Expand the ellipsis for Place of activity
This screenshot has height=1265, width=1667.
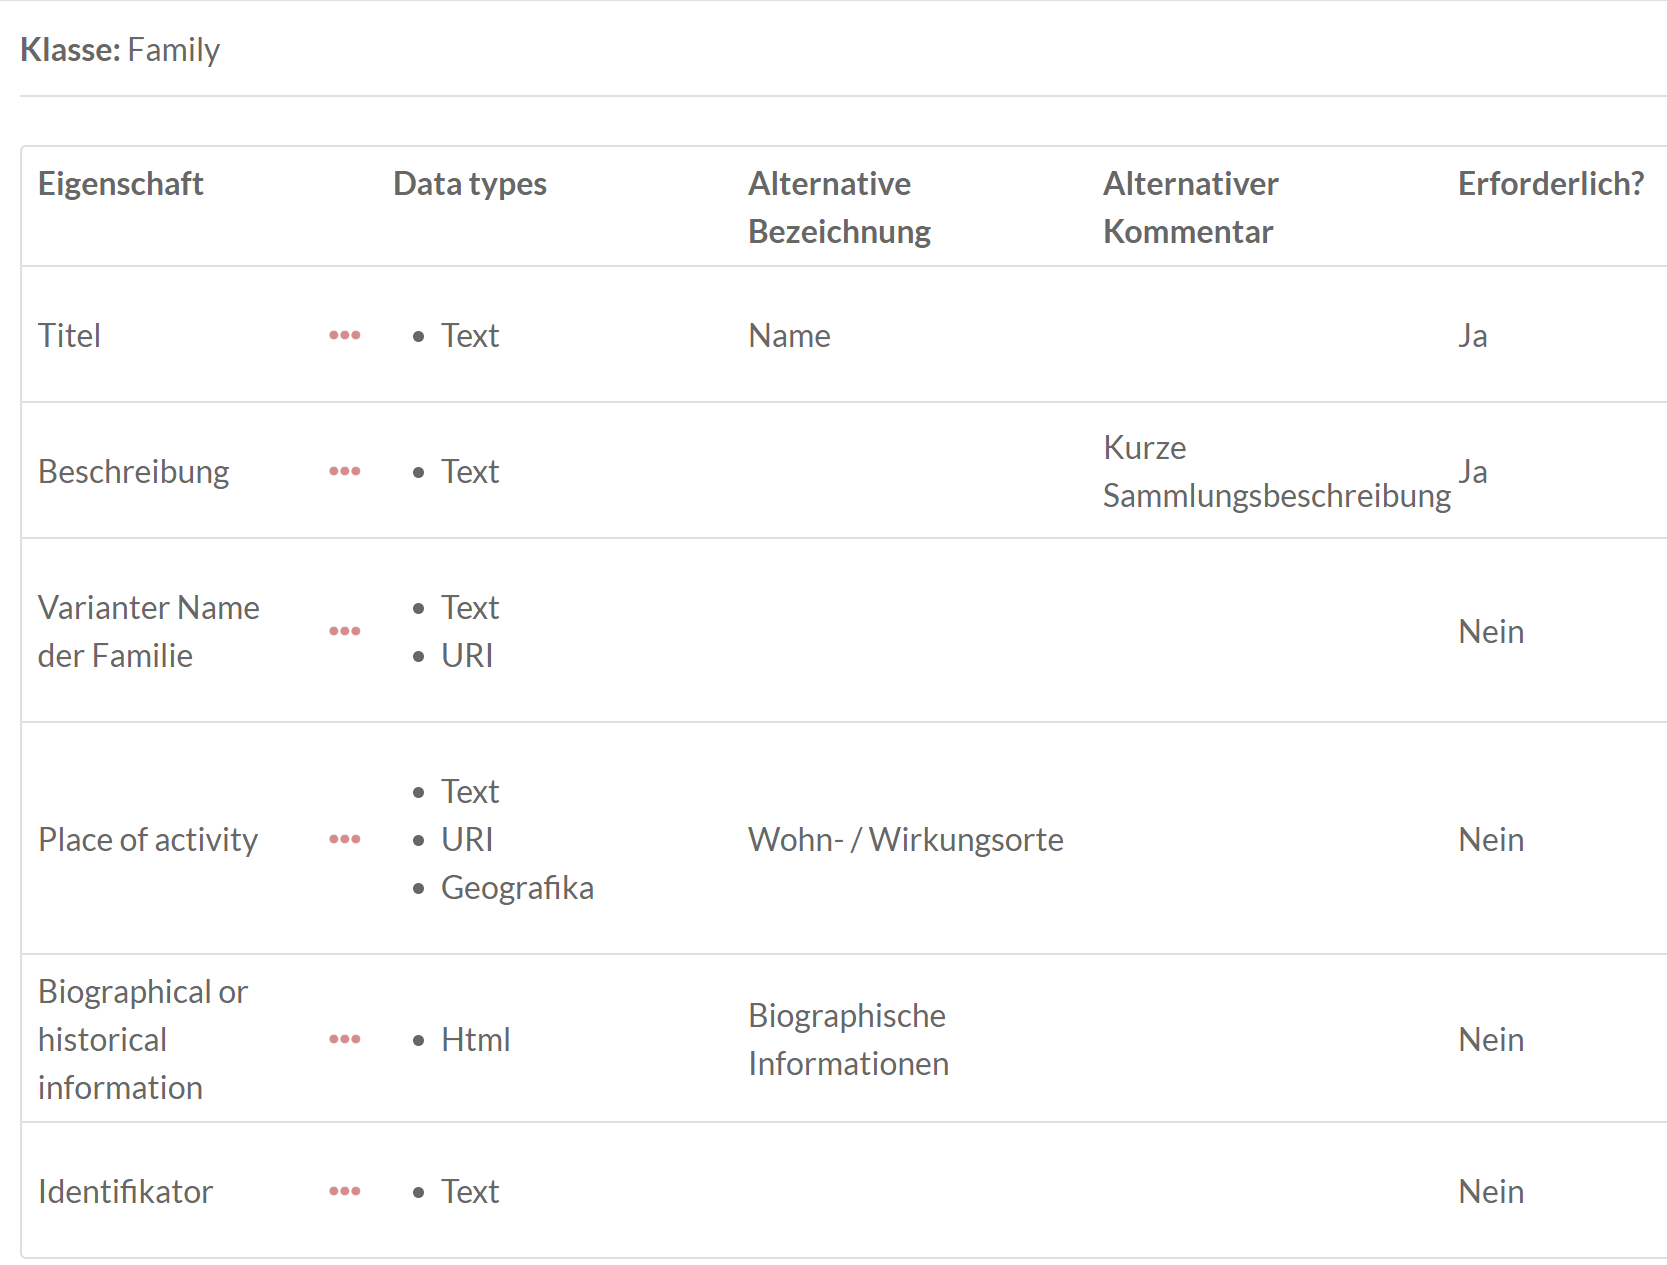coord(345,839)
